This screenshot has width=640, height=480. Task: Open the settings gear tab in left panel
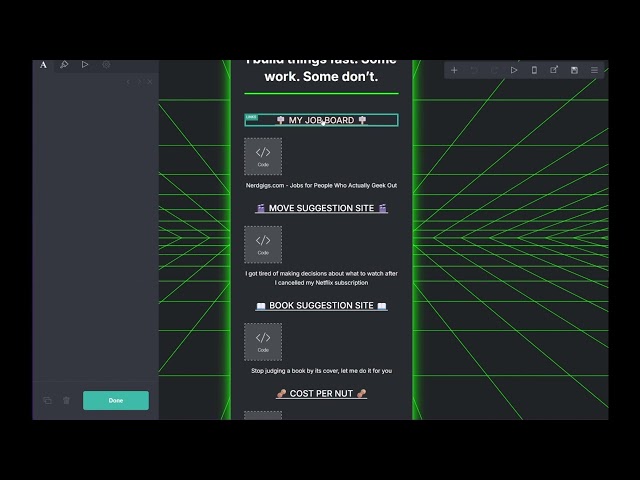coord(106,64)
